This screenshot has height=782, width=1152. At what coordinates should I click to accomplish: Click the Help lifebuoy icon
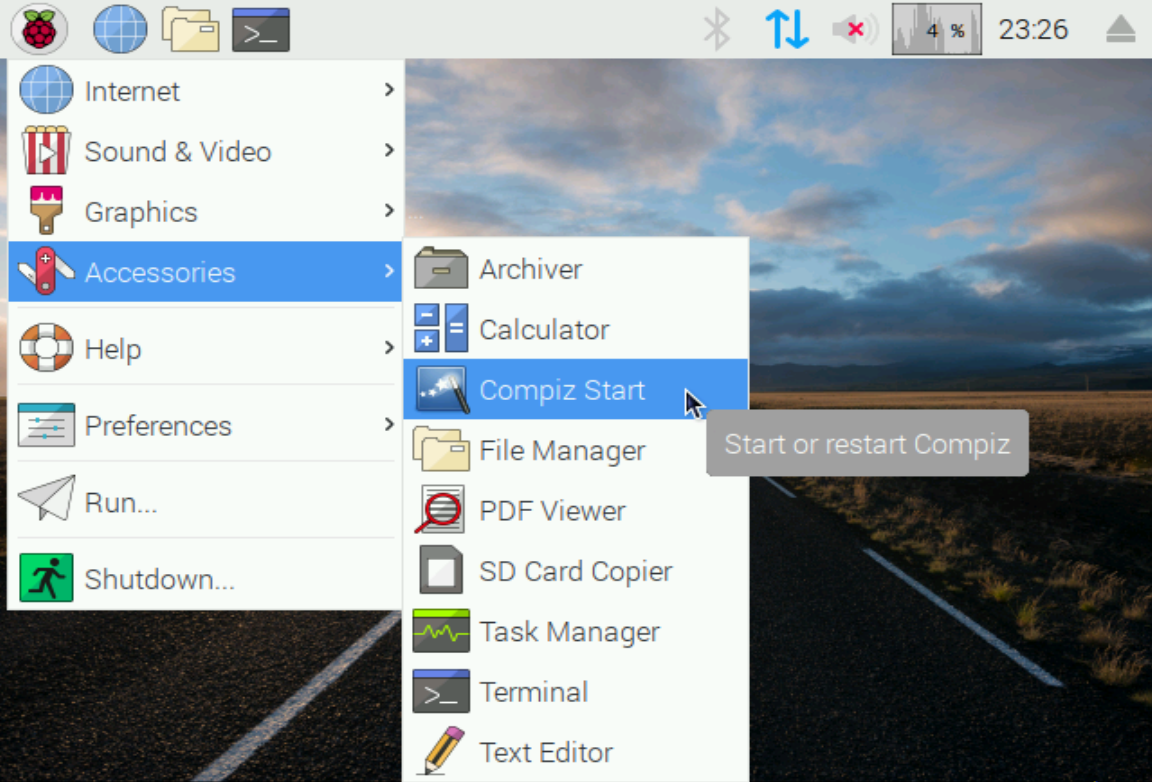pyautogui.click(x=46, y=347)
